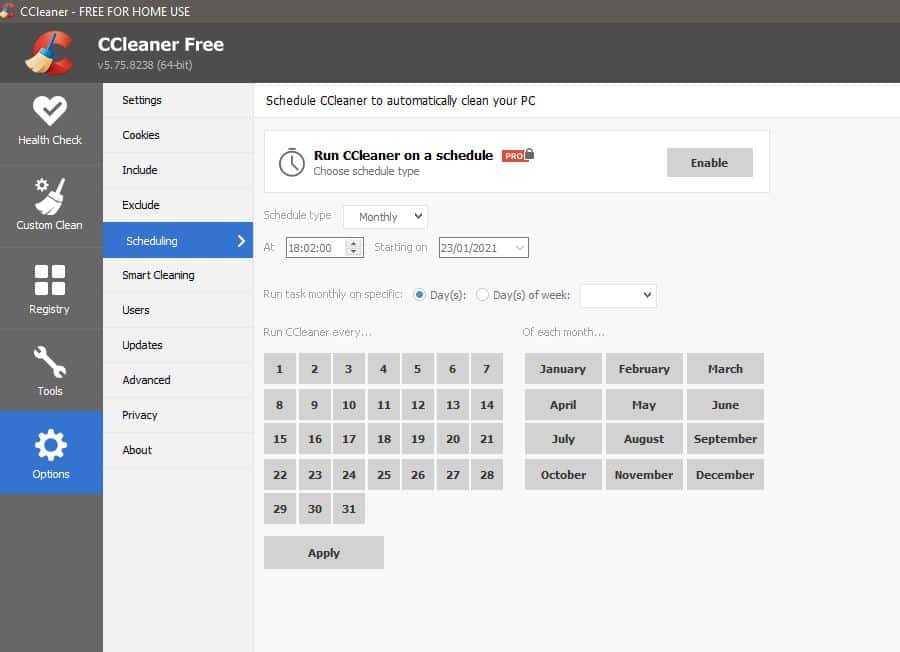Toggle day 14 of the month
This screenshot has width=900, height=652.
[487, 405]
